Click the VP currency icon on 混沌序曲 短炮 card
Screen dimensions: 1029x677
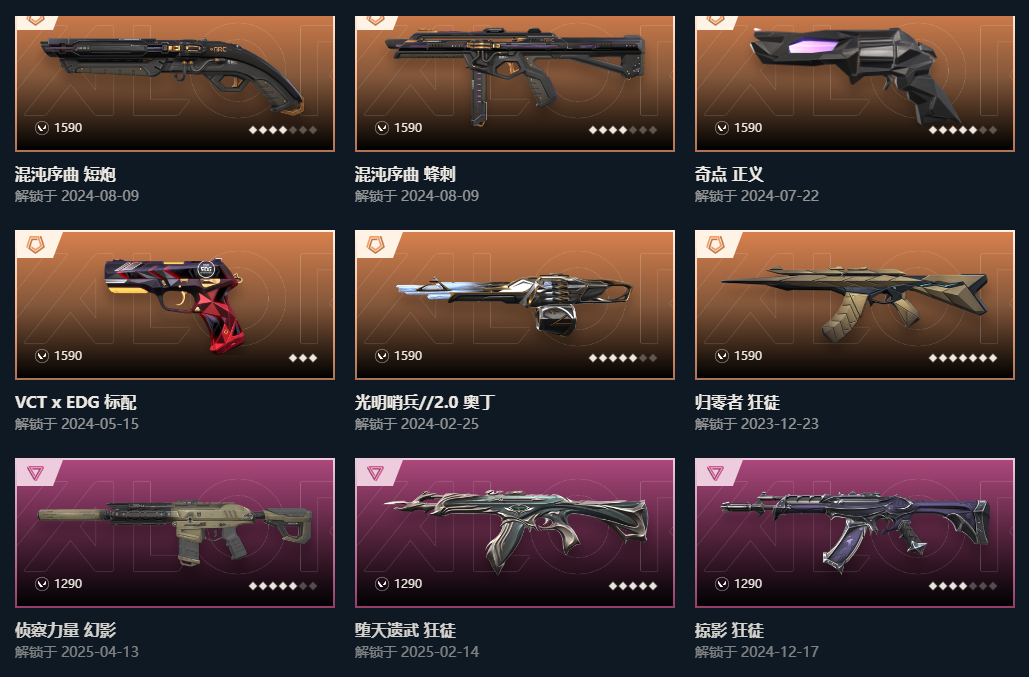point(42,128)
